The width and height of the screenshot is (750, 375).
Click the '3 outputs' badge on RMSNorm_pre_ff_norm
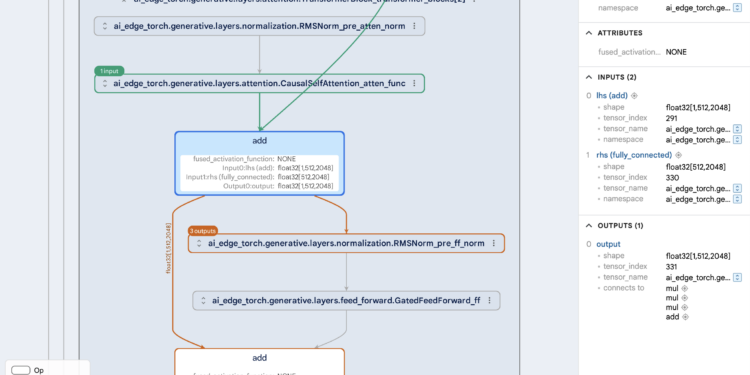[203, 231]
